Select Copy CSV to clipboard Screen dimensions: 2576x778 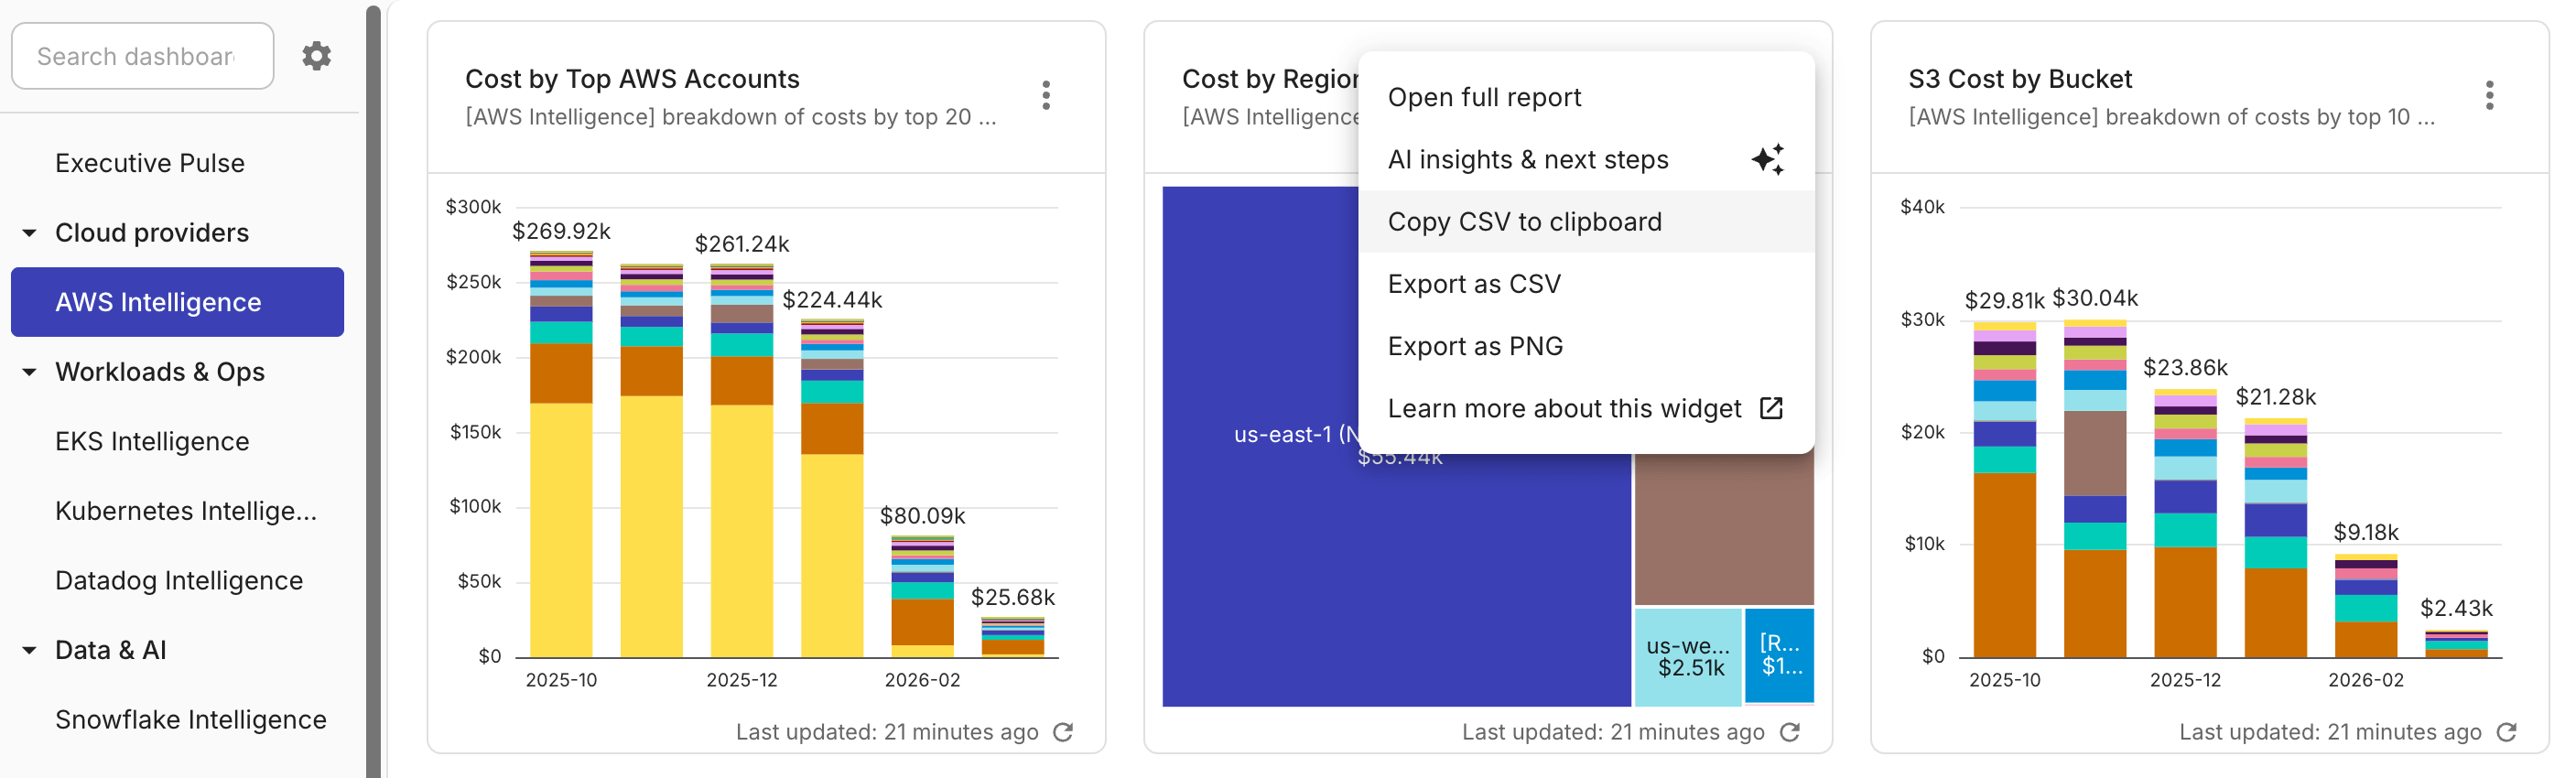[x=1525, y=221]
